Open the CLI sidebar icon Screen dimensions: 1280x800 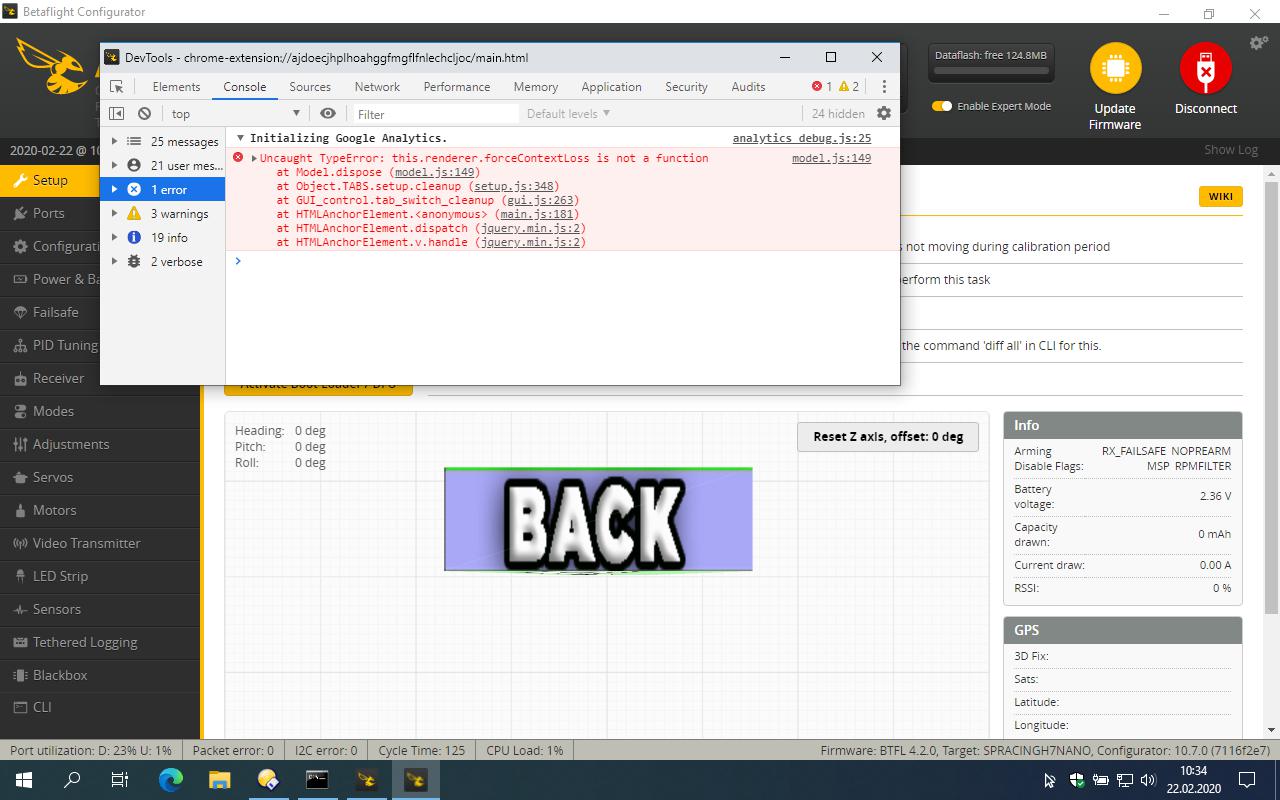click(x=20, y=707)
